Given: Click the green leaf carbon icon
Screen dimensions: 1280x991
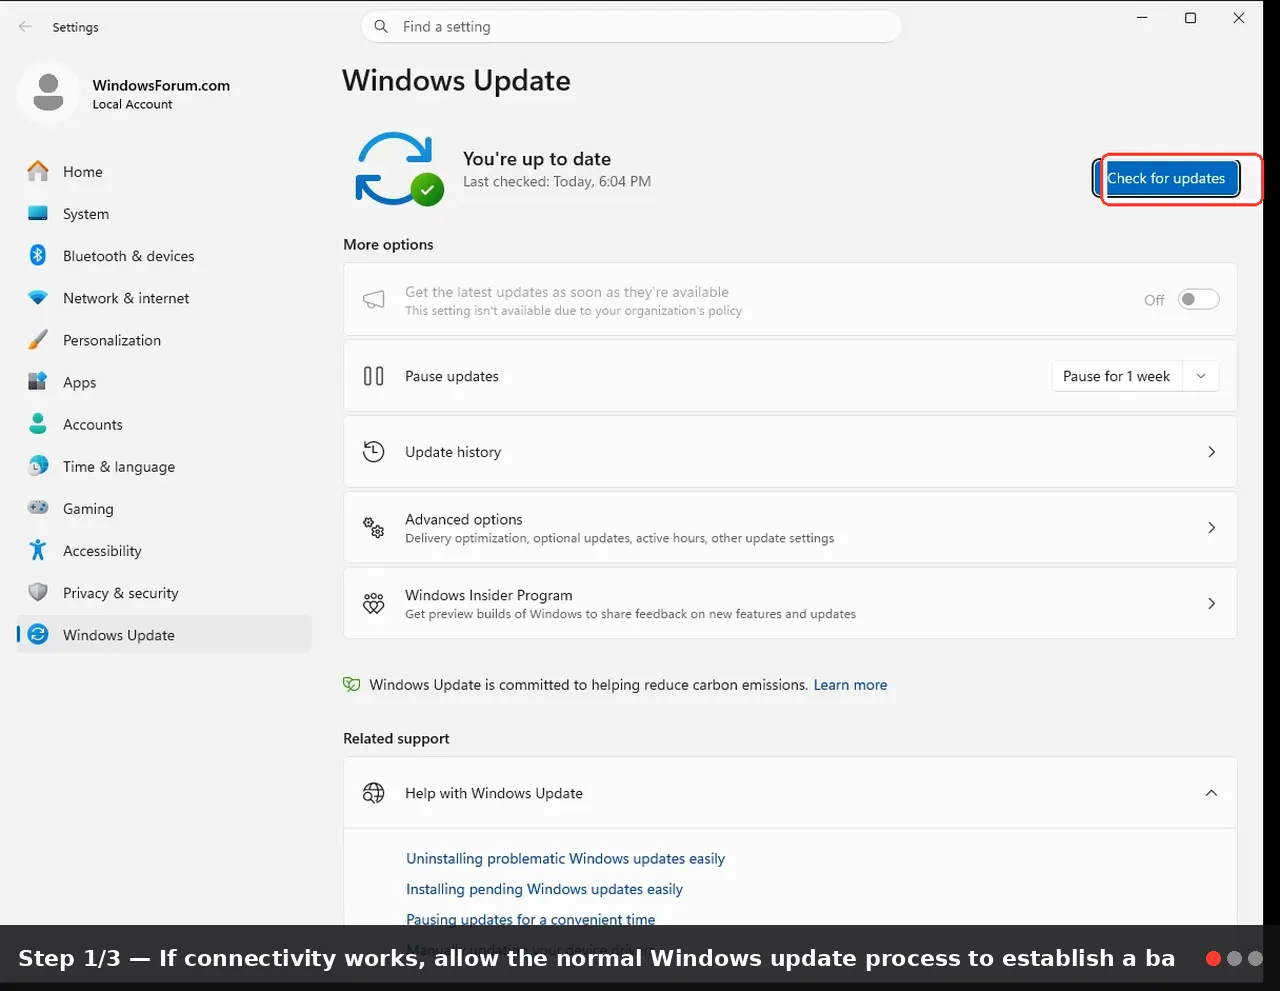Looking at the screenshot, I should click(351, 685).
